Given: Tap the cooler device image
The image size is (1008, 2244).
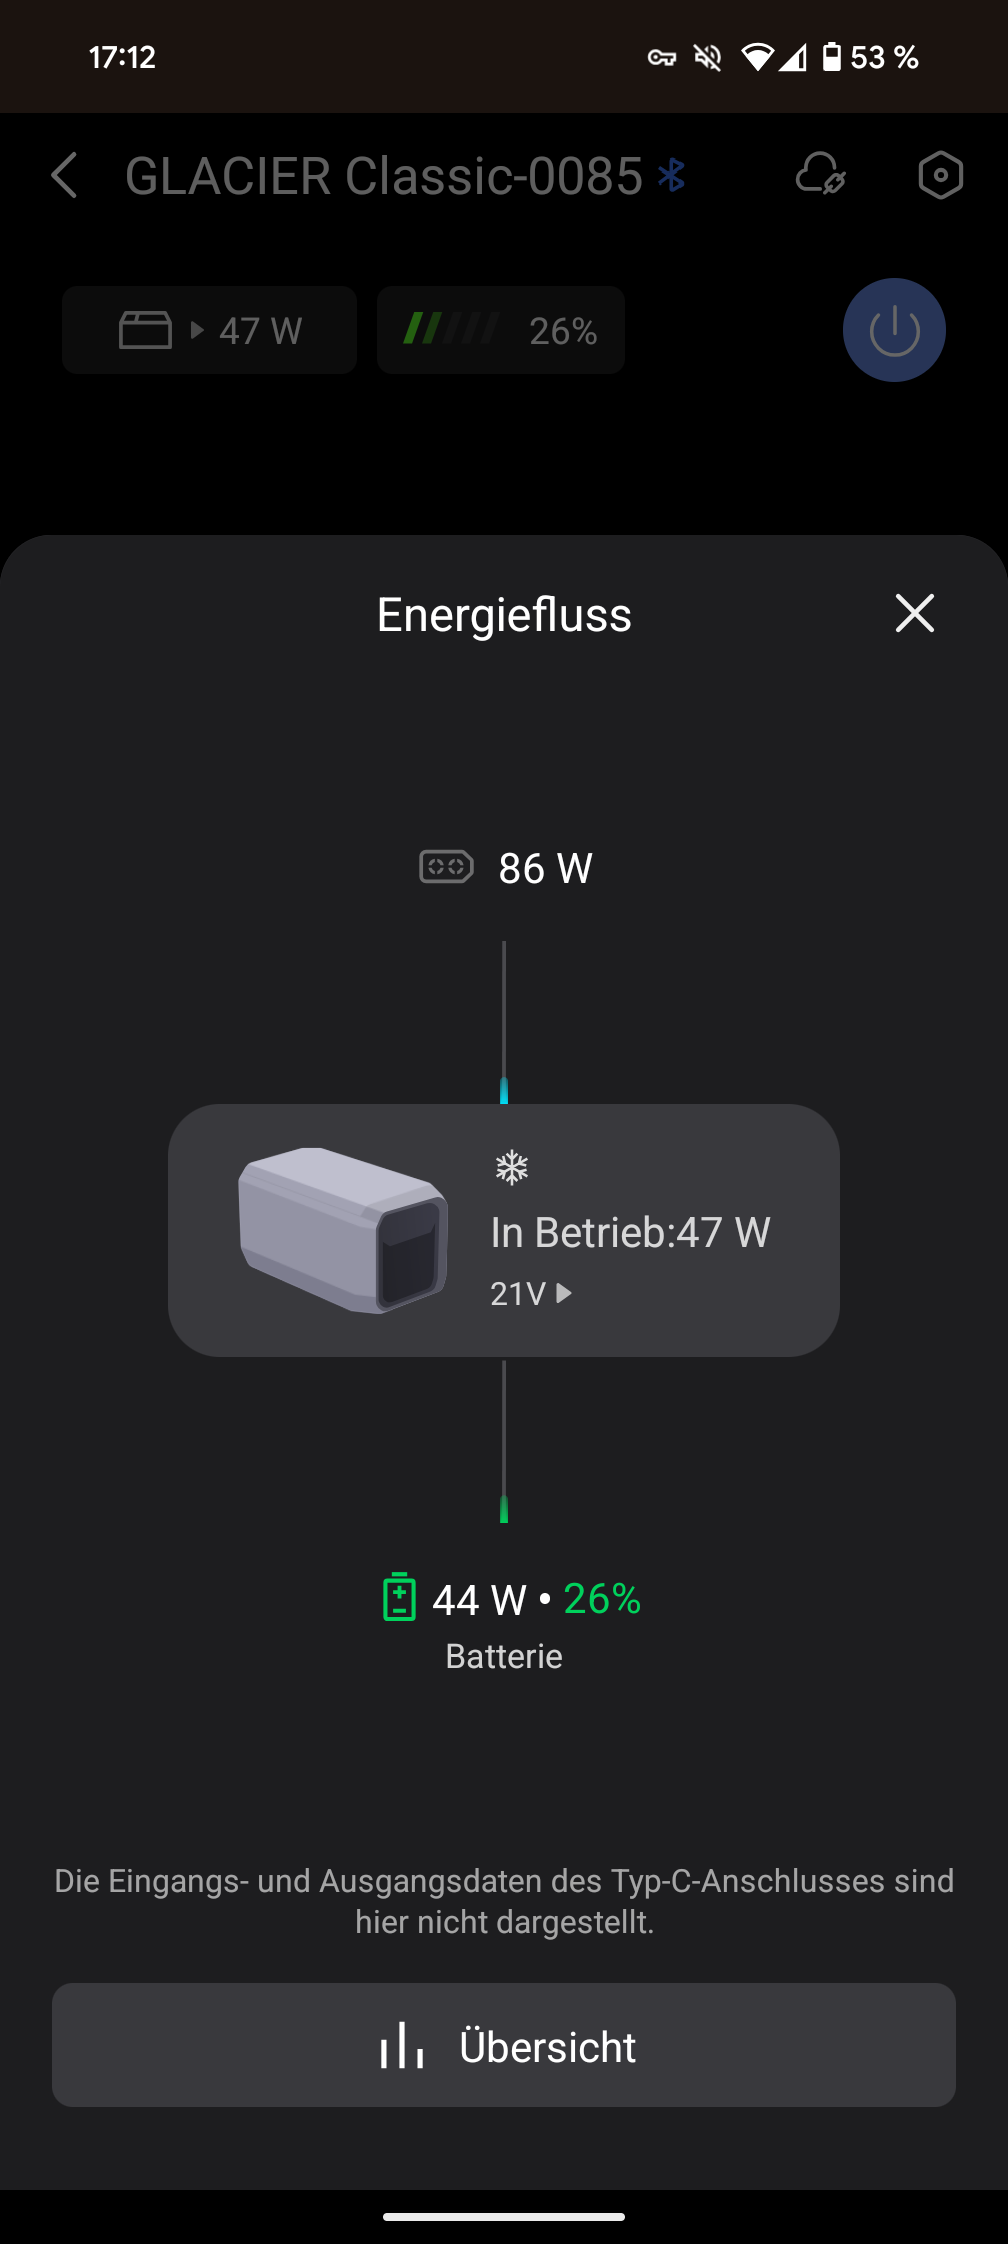Looking at the screenshot, I should click(342, 1230).
